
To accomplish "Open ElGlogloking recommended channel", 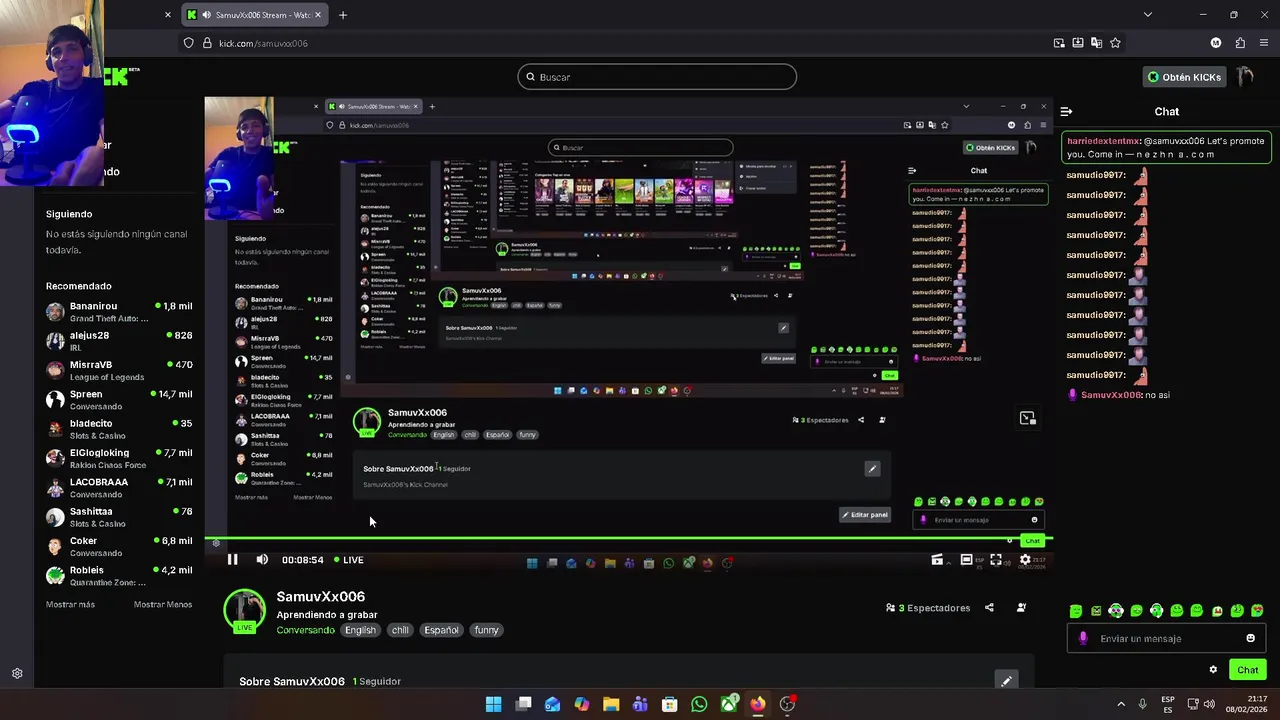I will tap(119, 458).
